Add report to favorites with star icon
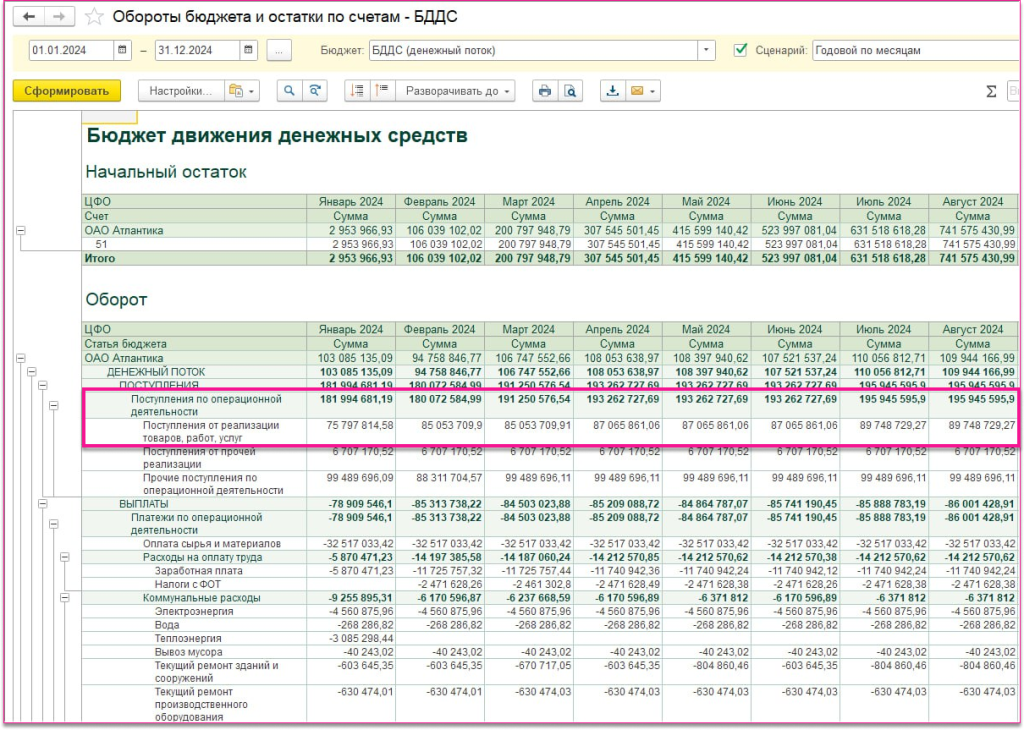This screenshot has width=1024, height=730. click(x=94, y=17)
